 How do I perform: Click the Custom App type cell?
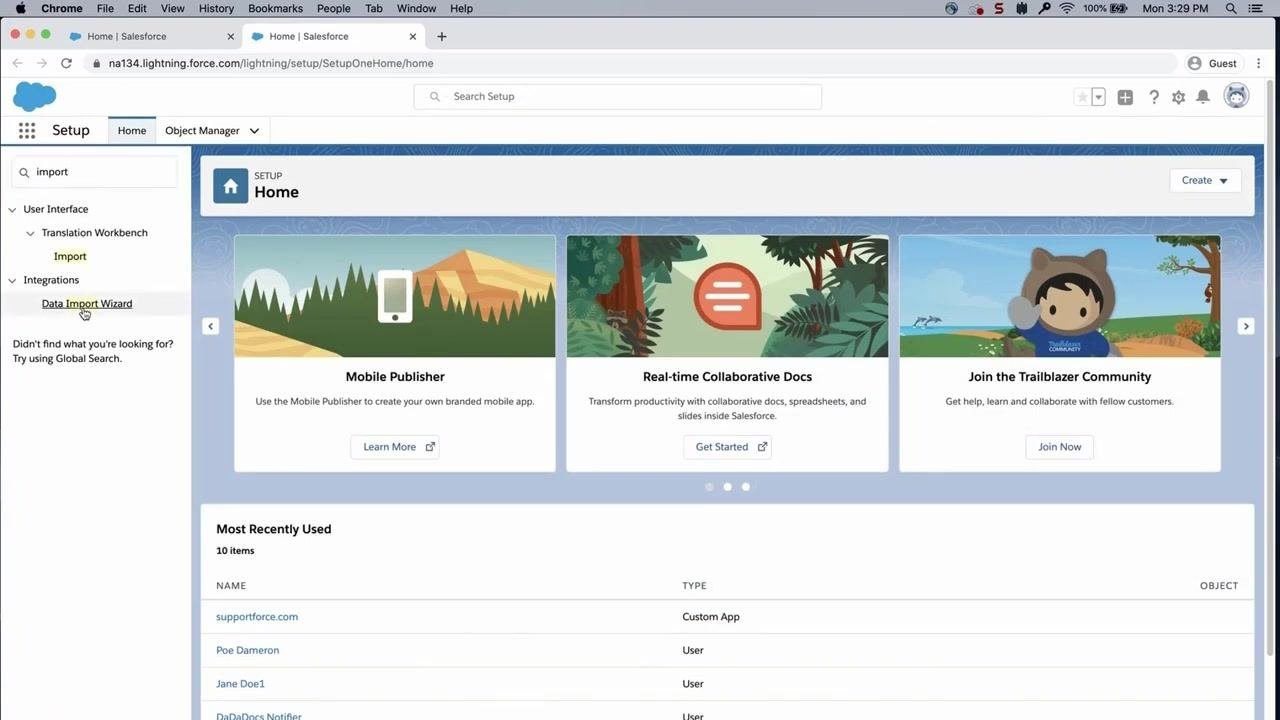tap(711, 617)
